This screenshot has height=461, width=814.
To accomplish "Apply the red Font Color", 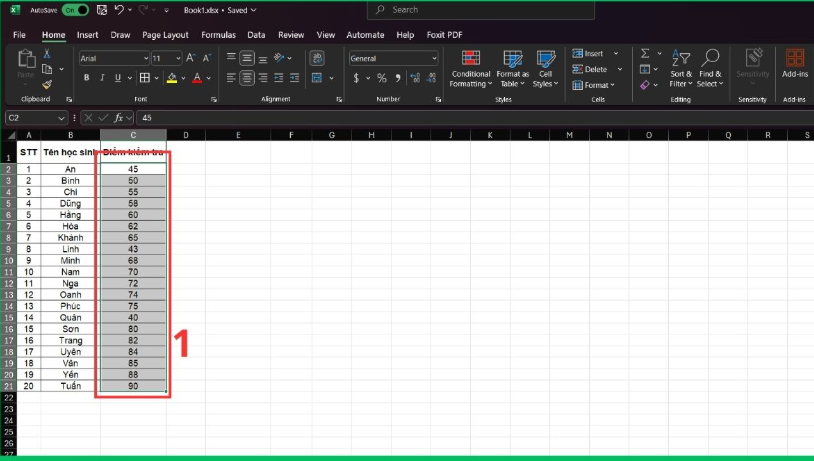I will tap(197, 78).
